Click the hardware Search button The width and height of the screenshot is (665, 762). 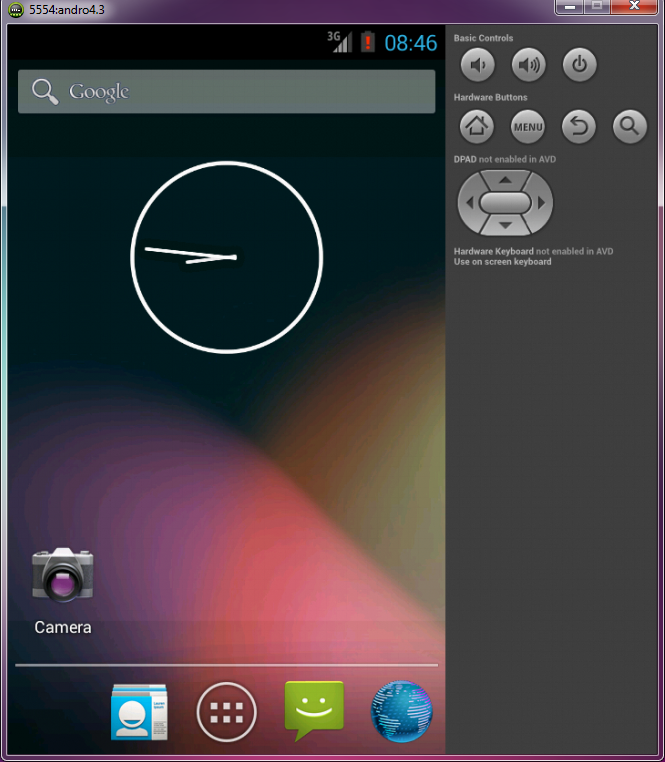(630, 126)
